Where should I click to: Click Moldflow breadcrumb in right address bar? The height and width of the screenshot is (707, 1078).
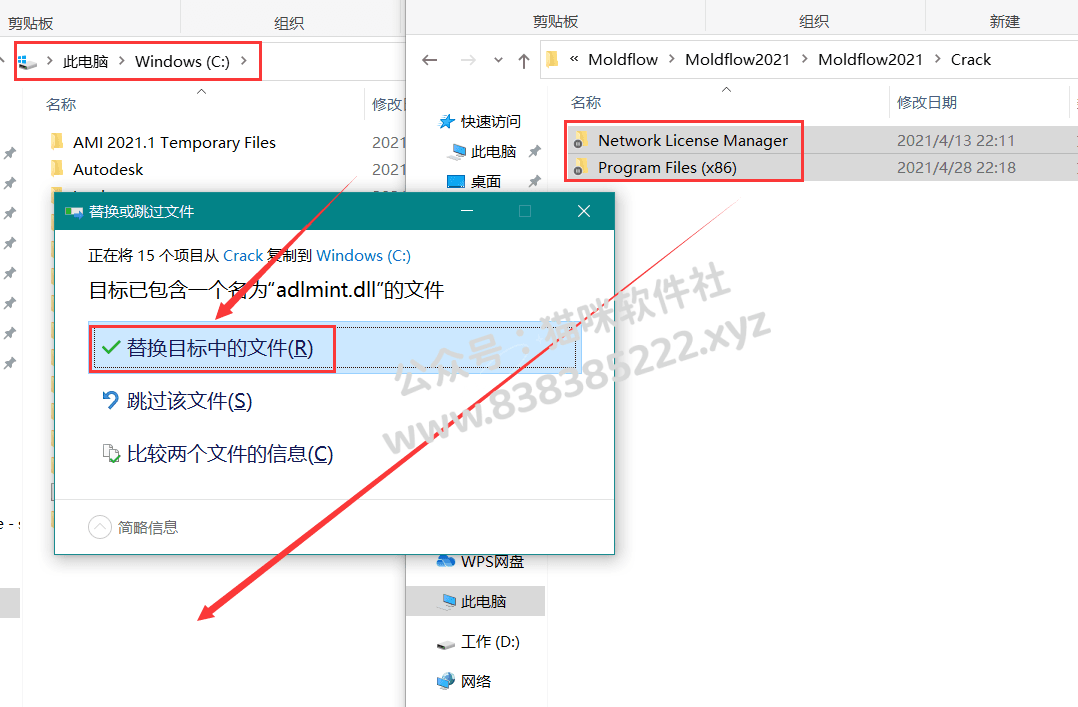pos(623,60)
